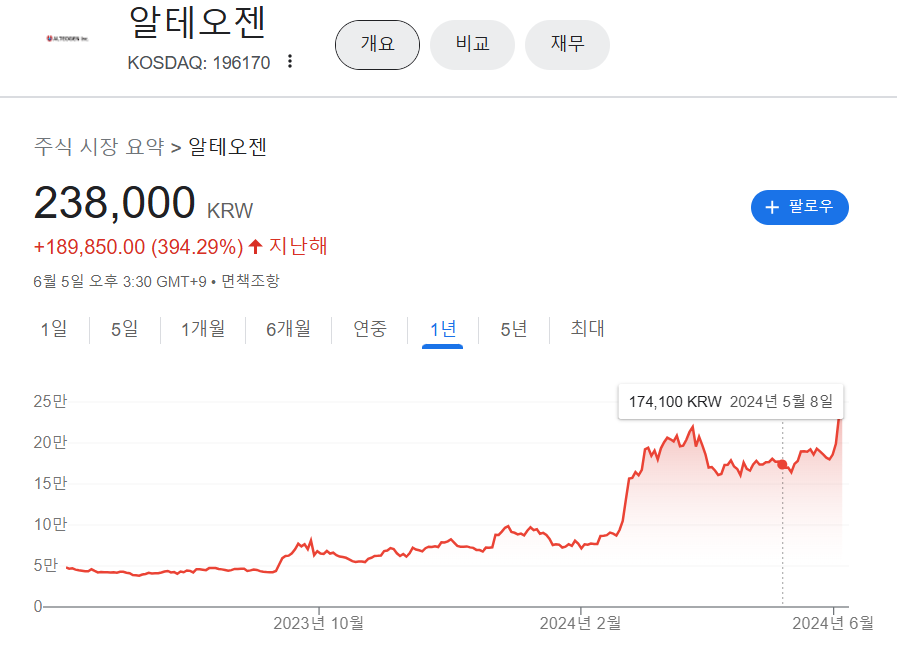Select the 재무 tab
897x646 pixels.
coord(567,45)
